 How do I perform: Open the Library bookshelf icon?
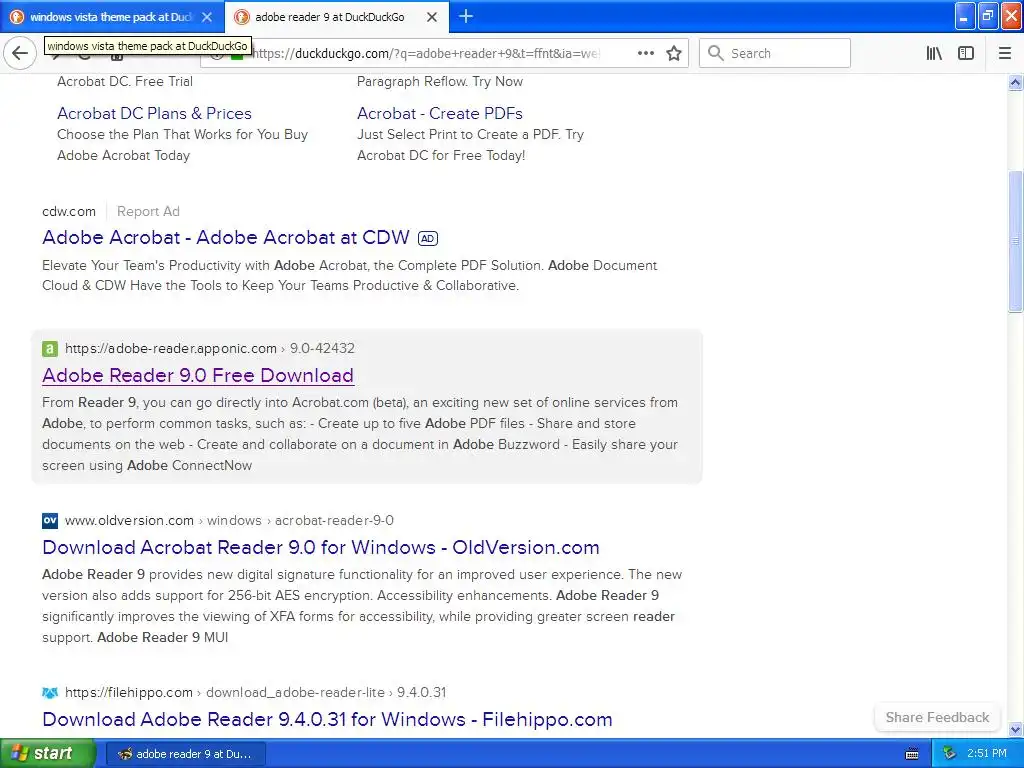coord(934,53)
